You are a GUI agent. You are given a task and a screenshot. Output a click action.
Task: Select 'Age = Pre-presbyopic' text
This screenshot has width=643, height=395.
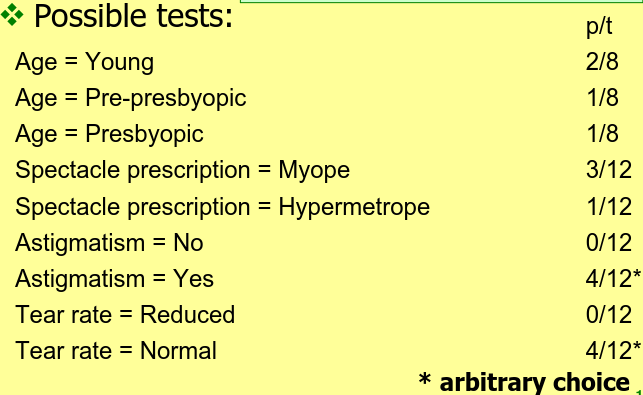point(130,98)
